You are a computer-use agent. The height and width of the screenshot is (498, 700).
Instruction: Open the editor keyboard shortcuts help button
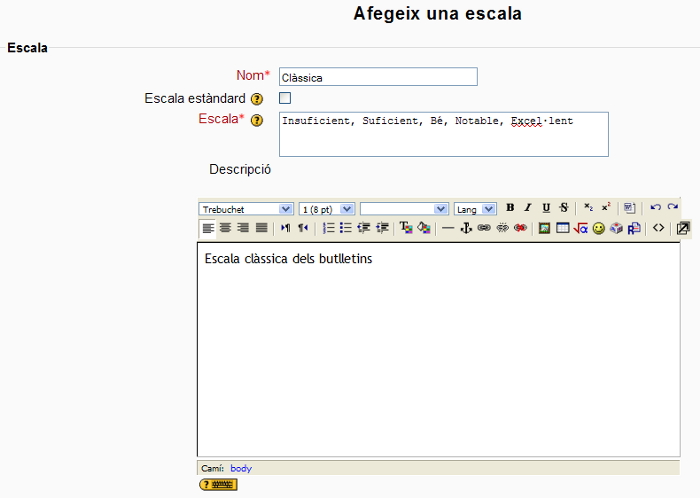pos(218,484)
